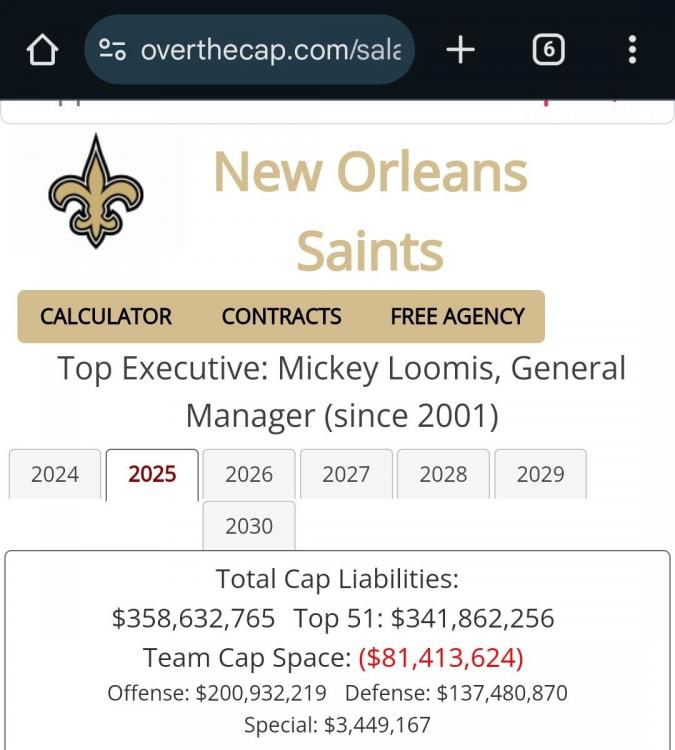675x750 pixels.
Task: Tap the overthecap.com address bar
Action: click(270, 50)
